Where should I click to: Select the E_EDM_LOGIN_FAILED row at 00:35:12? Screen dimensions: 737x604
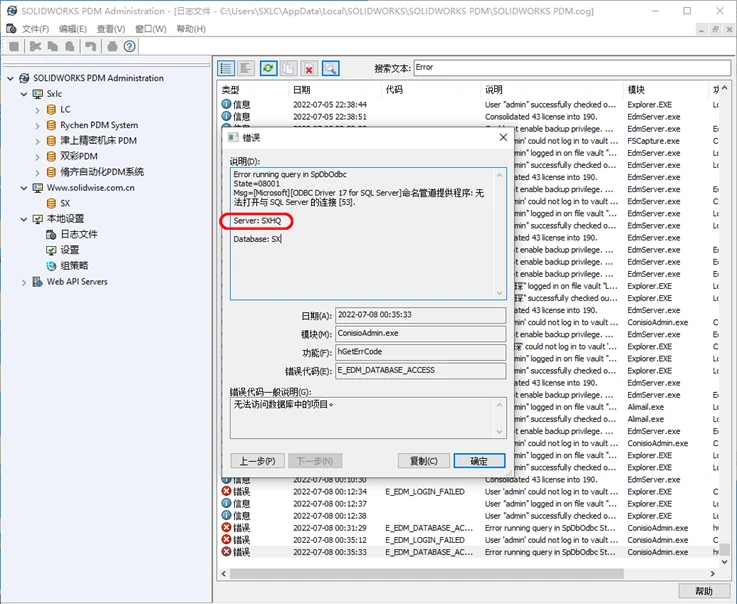(469, 540)
